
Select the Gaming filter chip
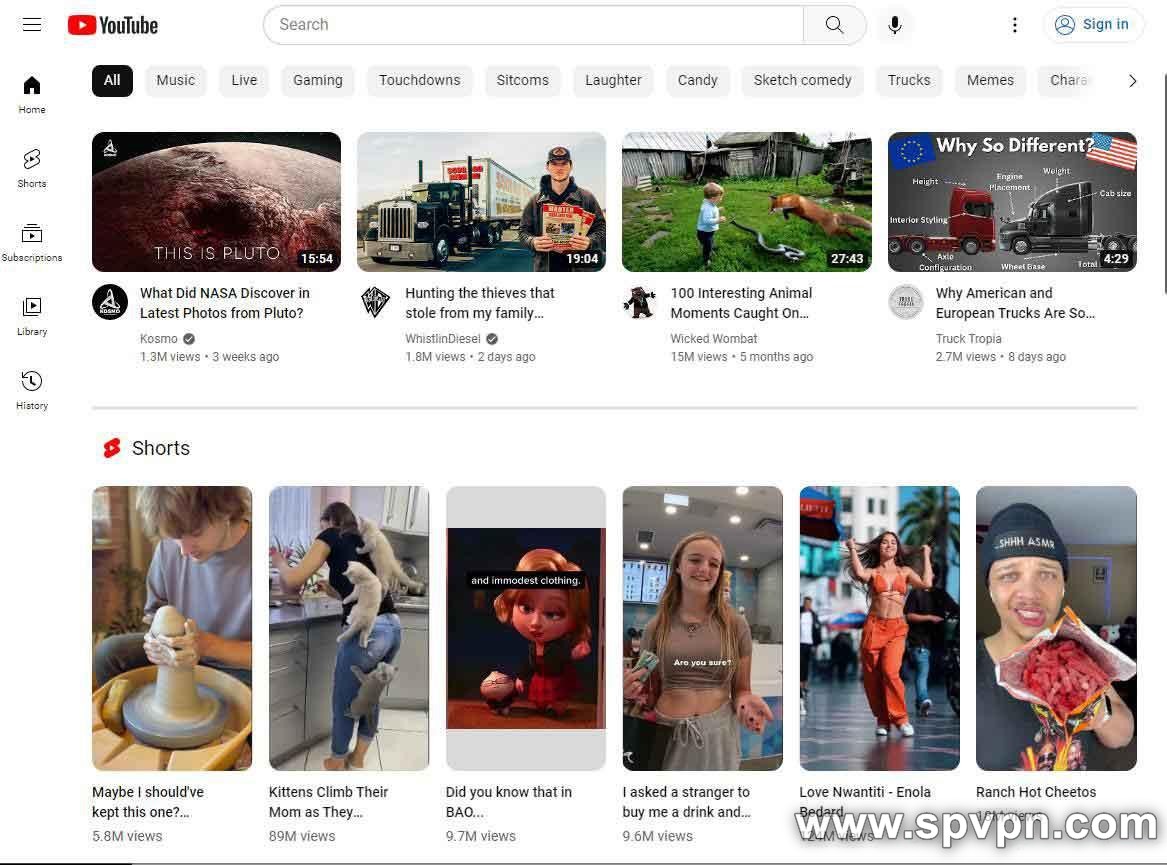click(318, 80)
